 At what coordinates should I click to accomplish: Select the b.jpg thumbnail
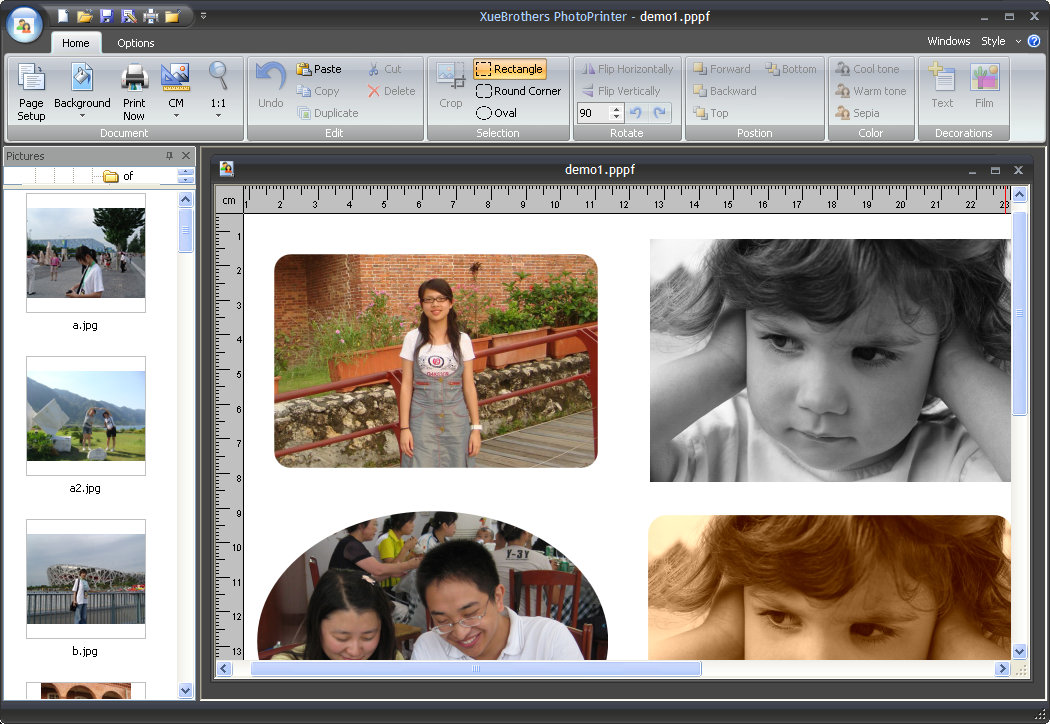click(86, 579)
